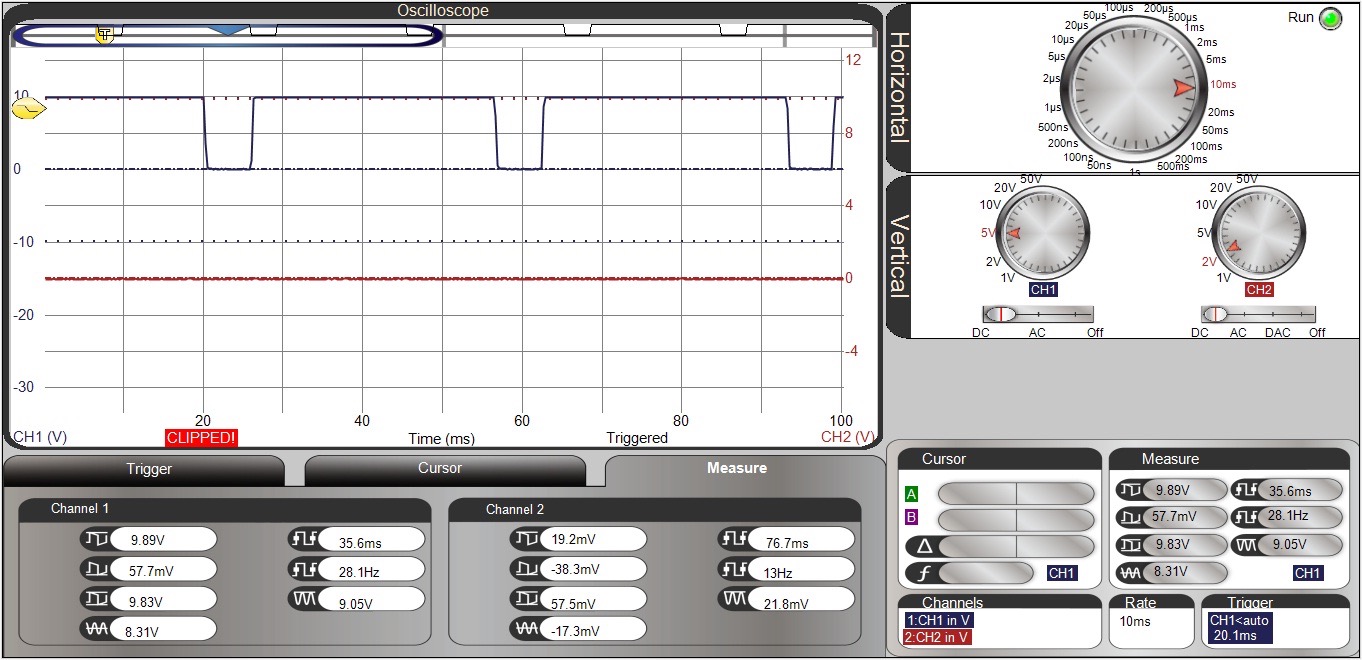This screenshot has height=660, width=1362.
Task: Click the 10ms Rate value
Action: click(1134, 621)
